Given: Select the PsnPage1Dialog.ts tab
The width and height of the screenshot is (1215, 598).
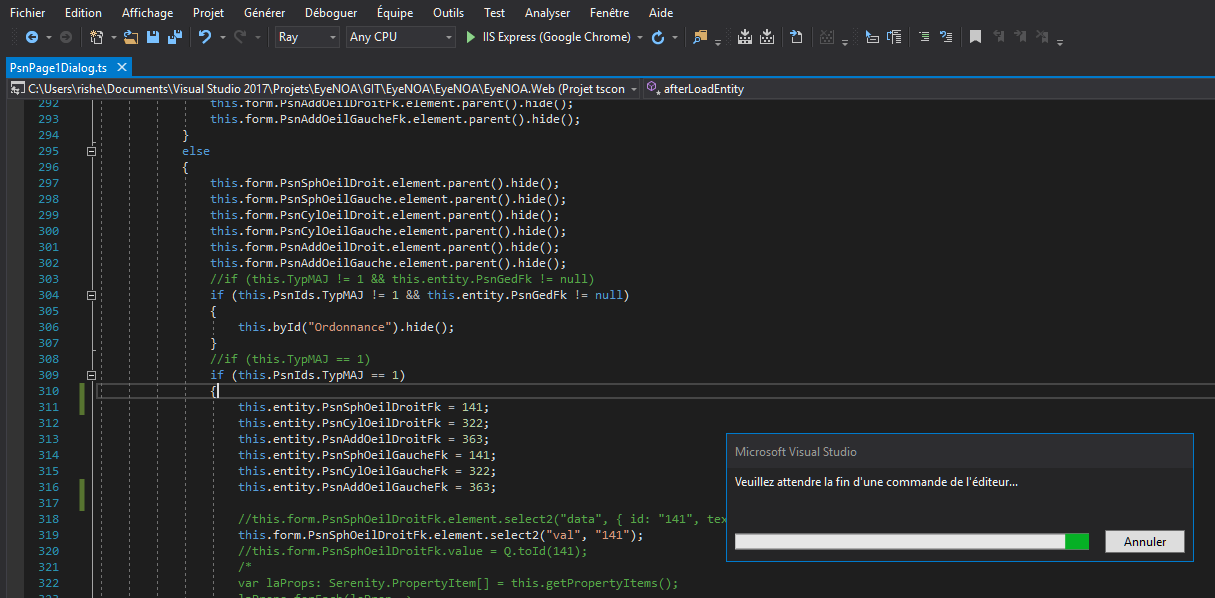Looking at the screenshot, I should pyautogui.click(x=60, y=69).
